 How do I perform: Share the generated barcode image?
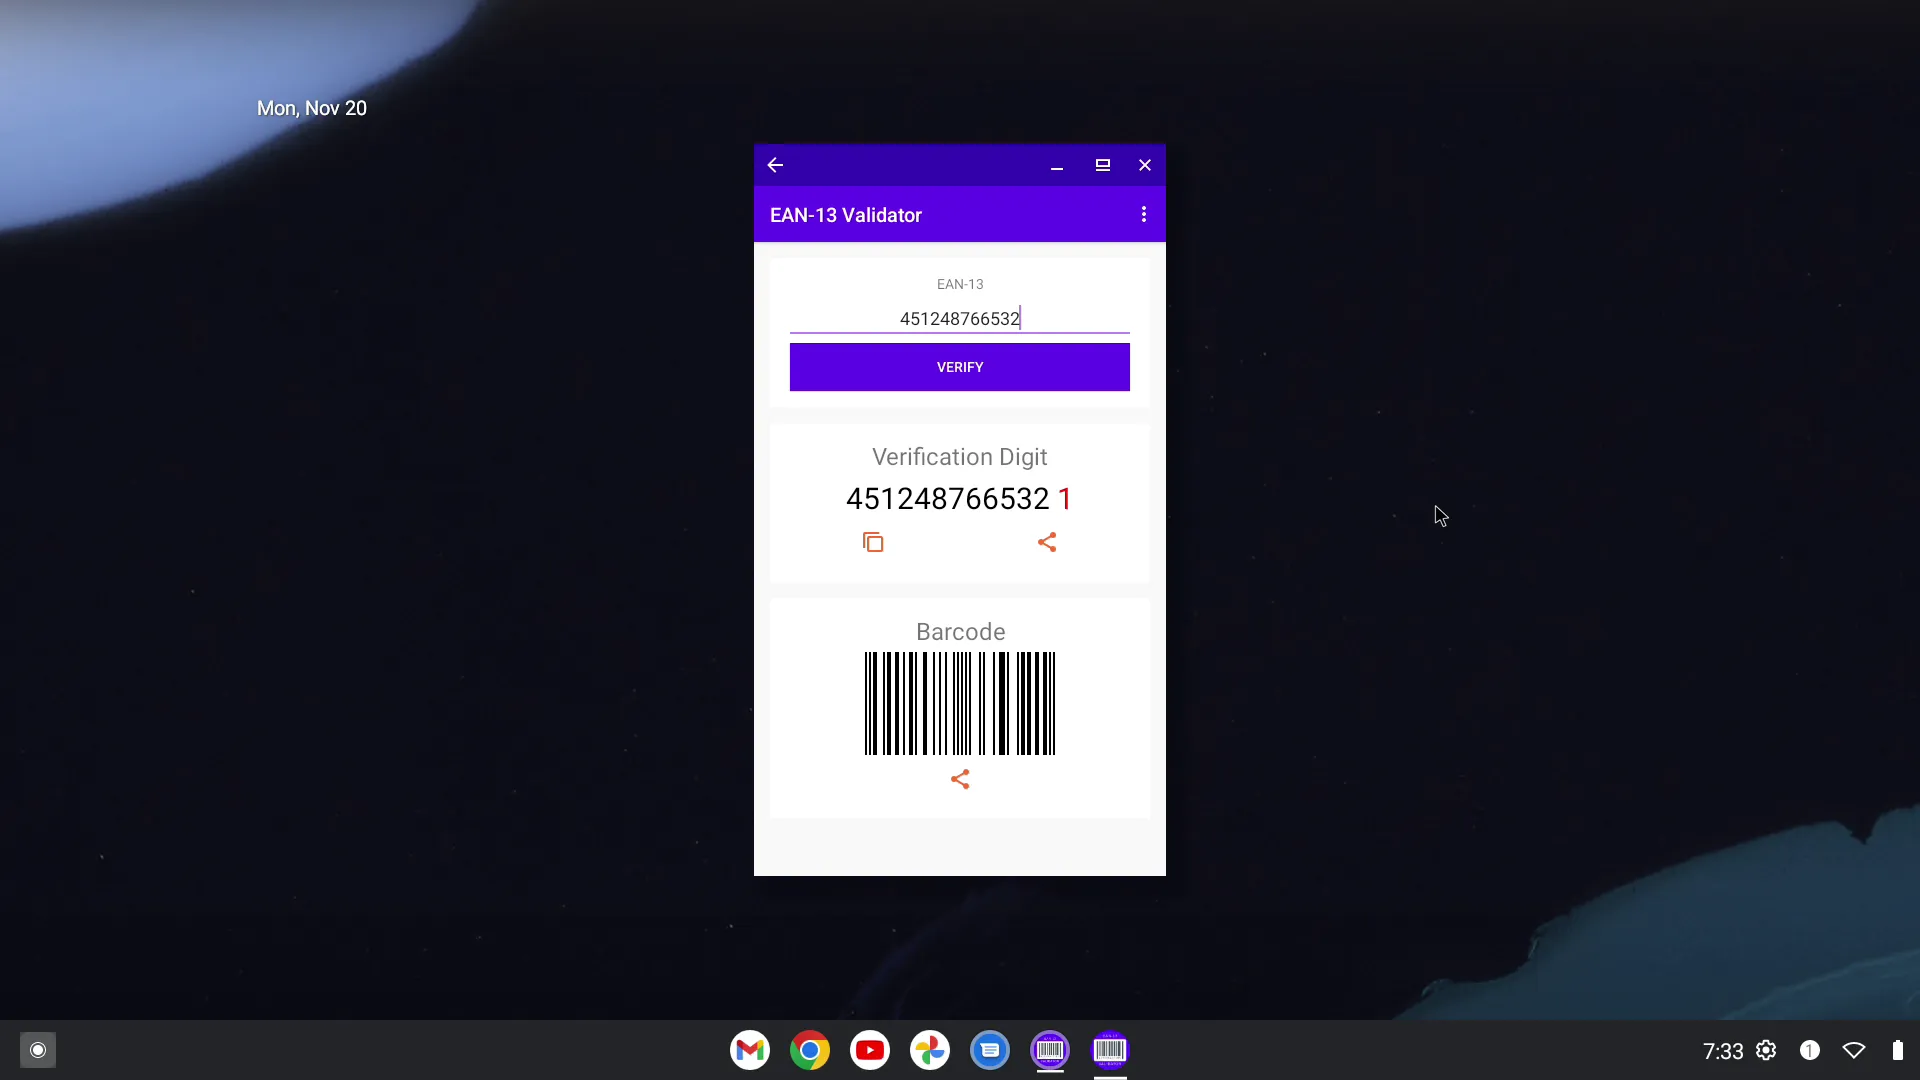[960, 779]
